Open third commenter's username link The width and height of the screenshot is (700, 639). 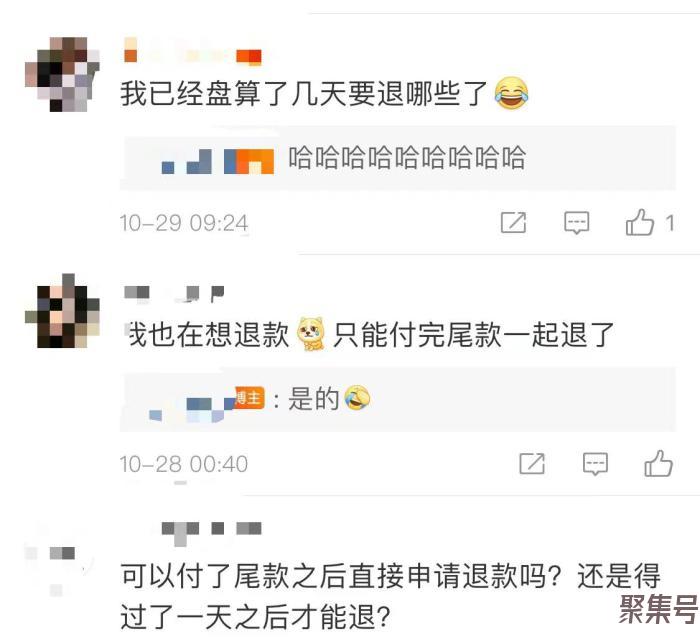(x=211, y=531)
